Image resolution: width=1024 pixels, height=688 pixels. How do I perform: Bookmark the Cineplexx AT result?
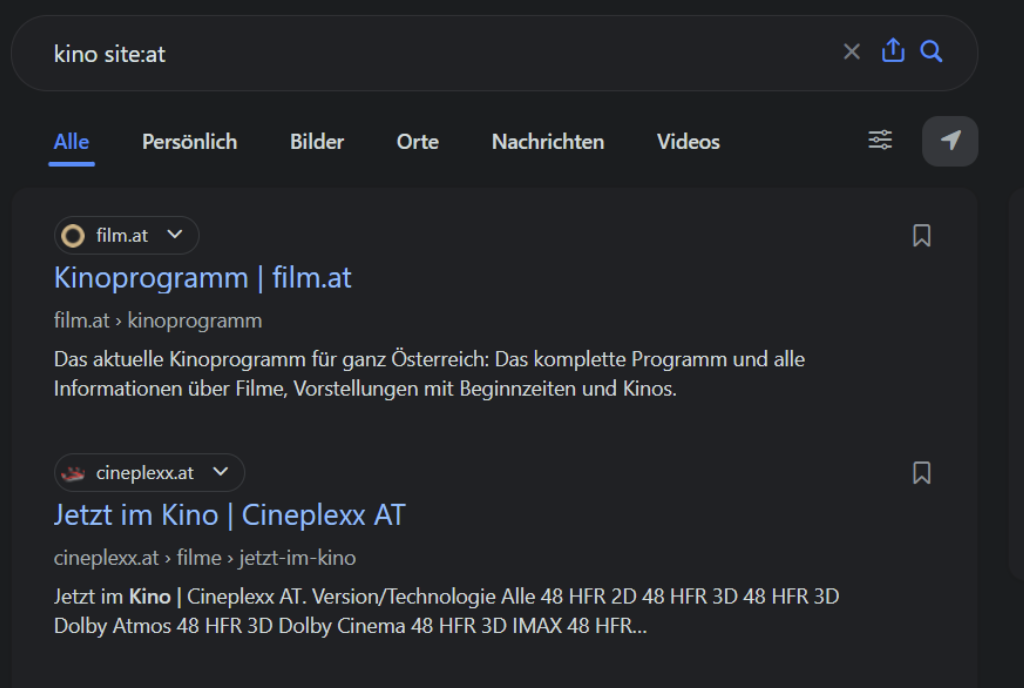click(921, 473)
